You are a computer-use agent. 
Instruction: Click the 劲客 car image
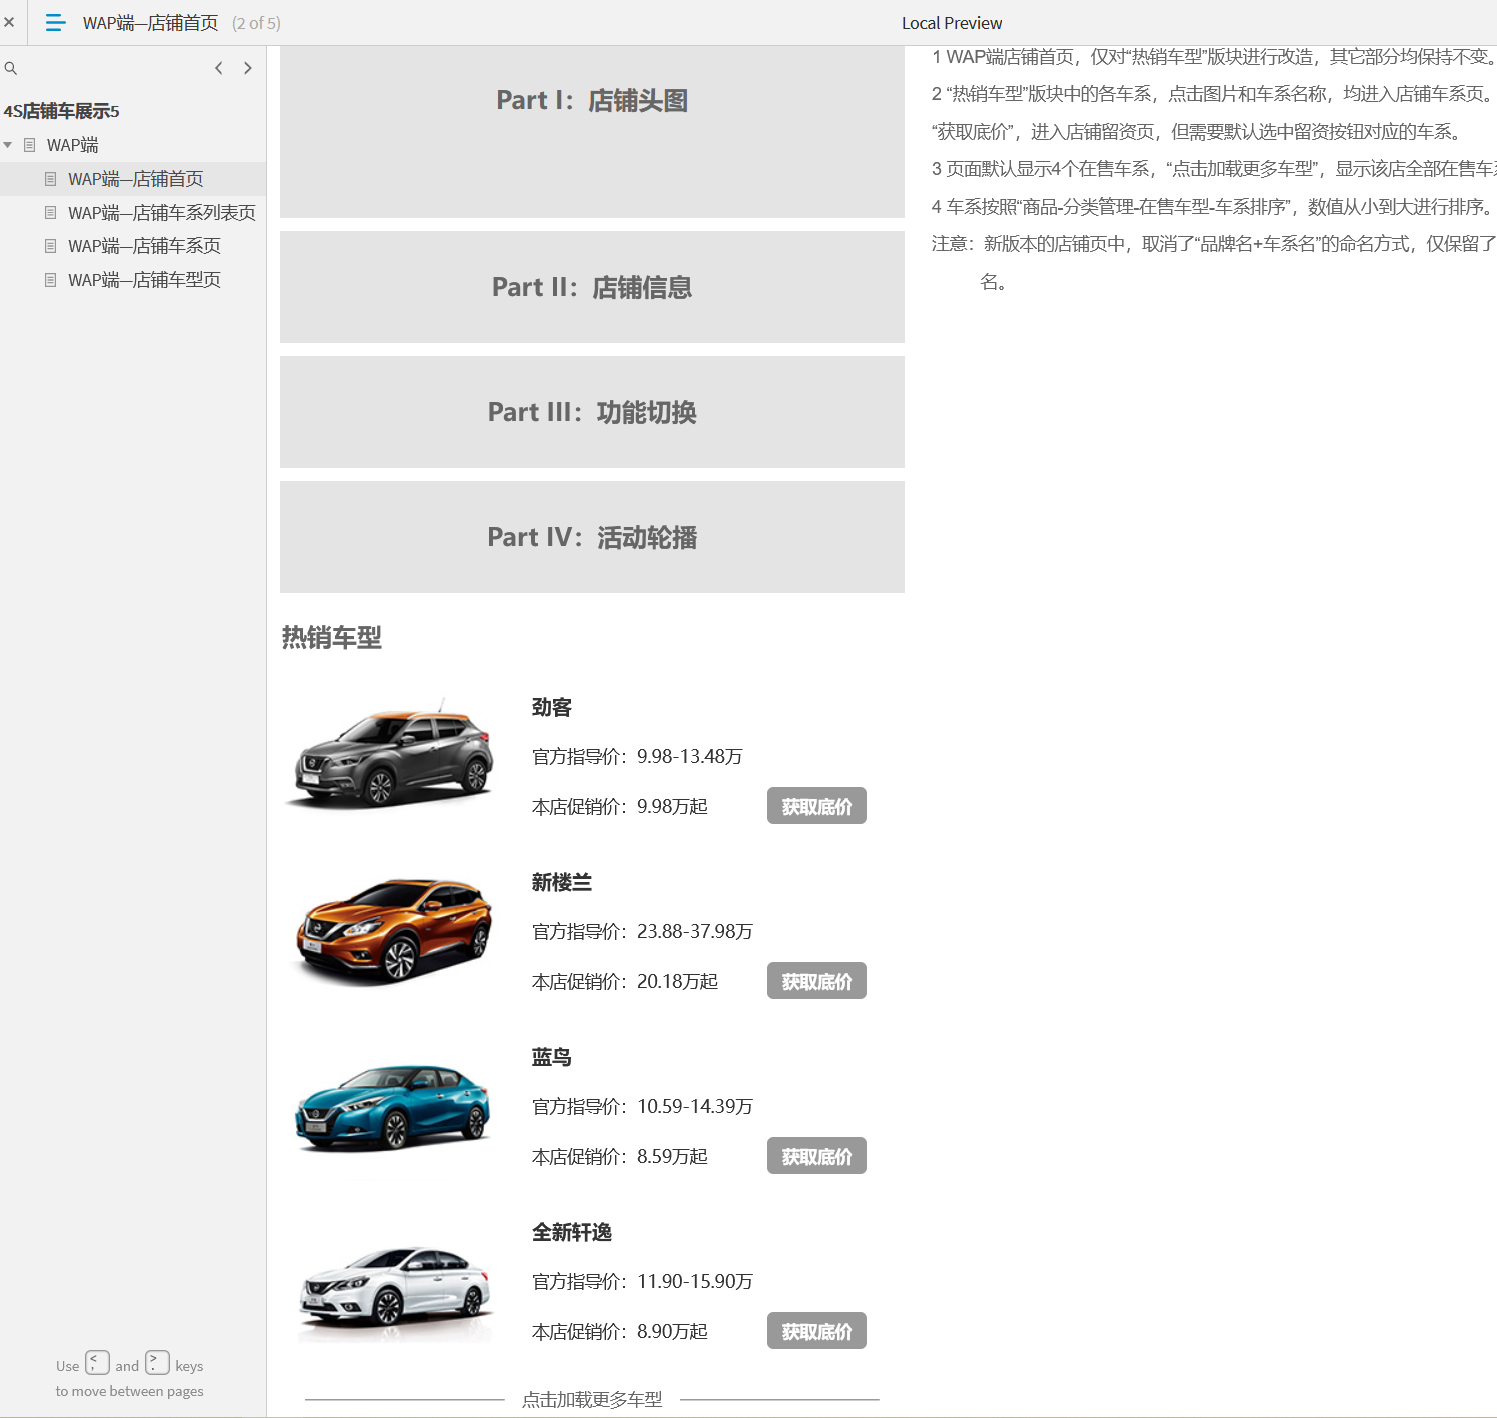(393, 755)
